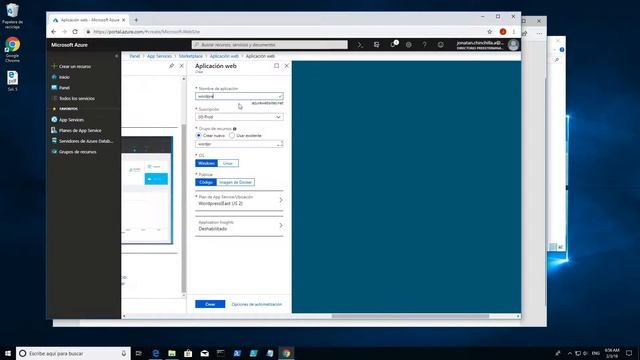Click the resource group name input field
The width and height of the screenshot is (640, 360).
tap(239, 144)
